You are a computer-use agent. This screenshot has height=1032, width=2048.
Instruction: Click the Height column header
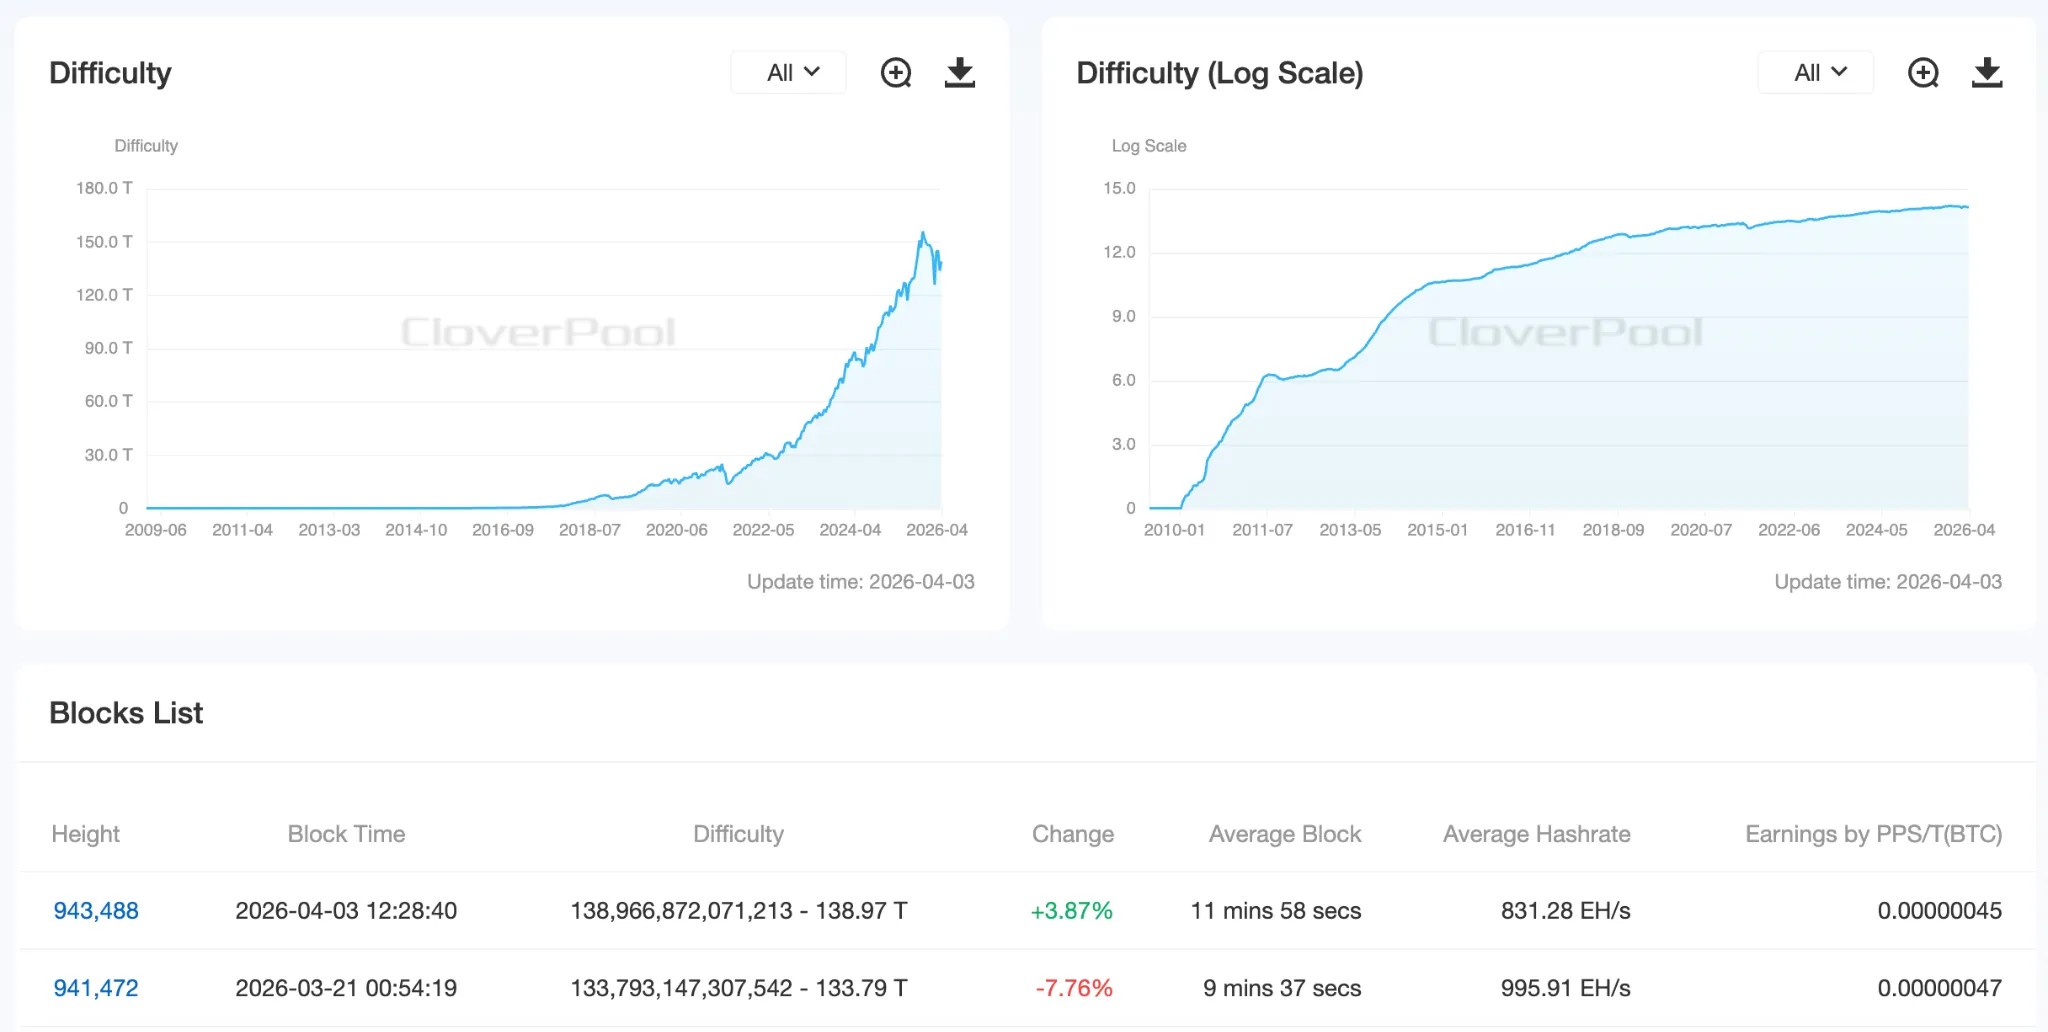(86, 834)
